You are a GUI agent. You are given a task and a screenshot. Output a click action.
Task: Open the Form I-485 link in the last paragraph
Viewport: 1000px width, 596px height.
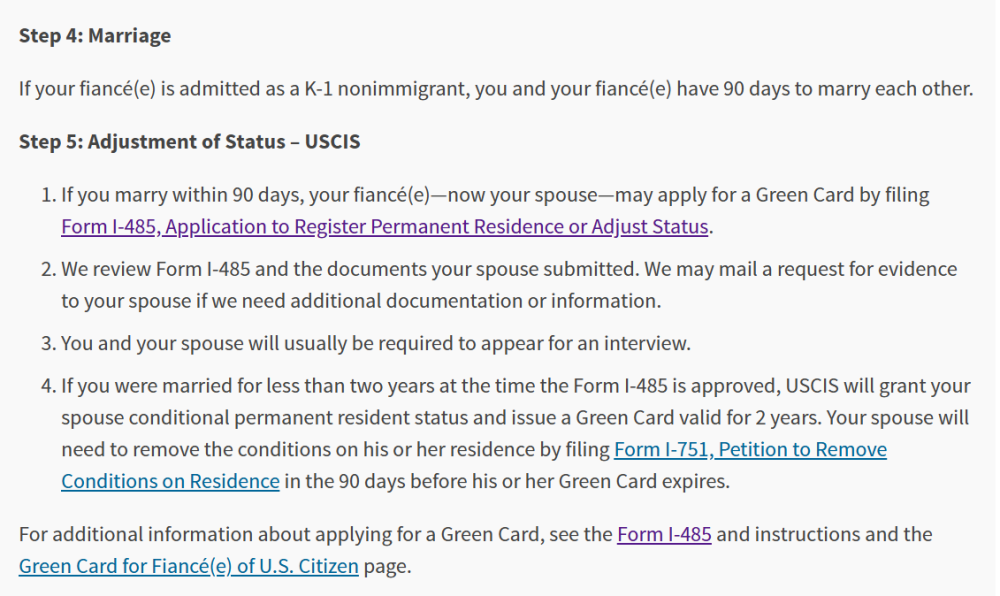664,534
